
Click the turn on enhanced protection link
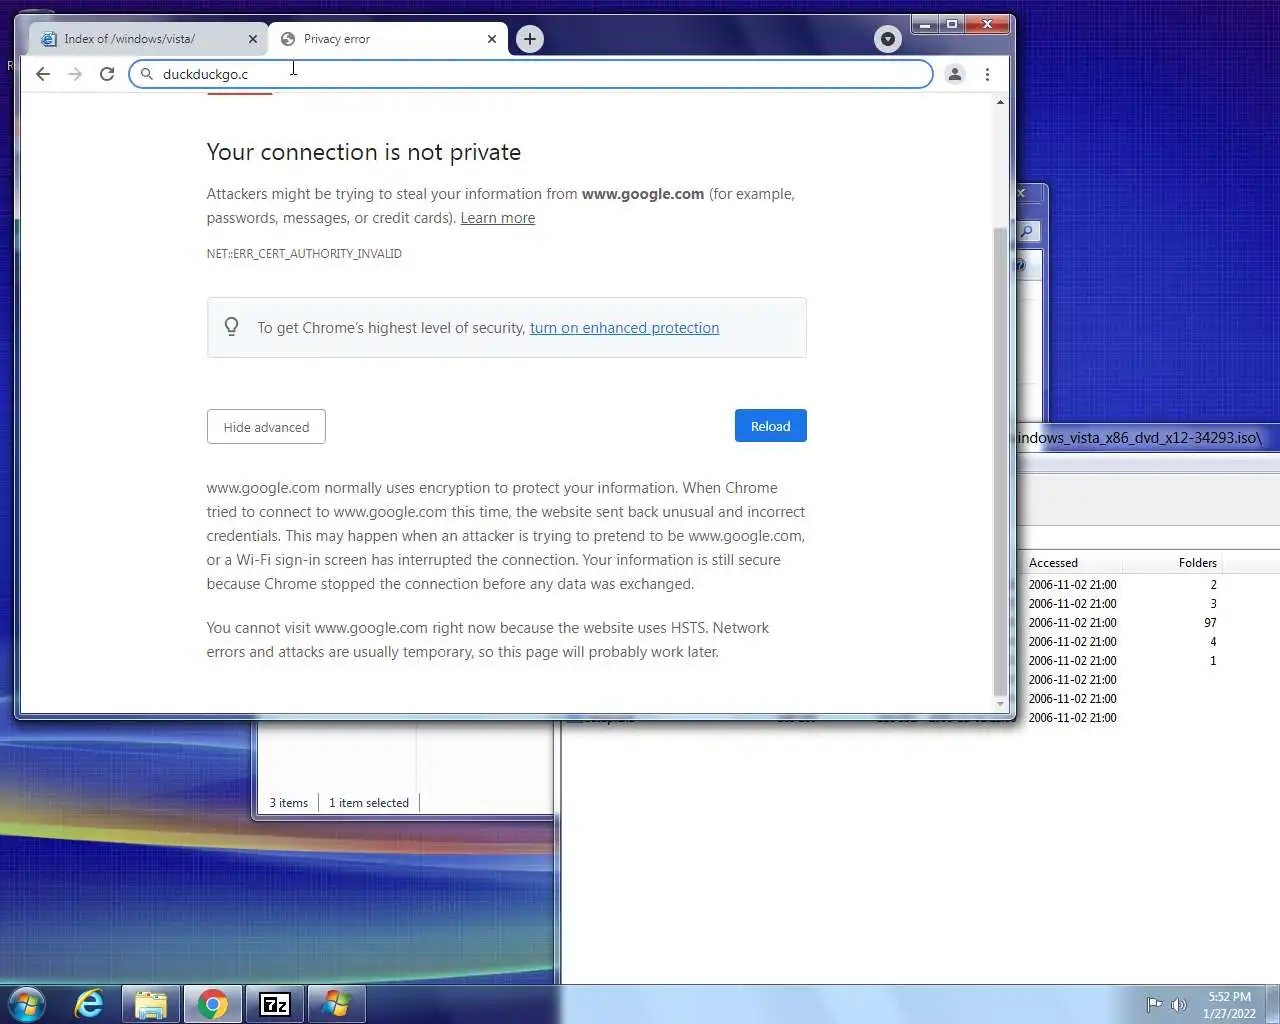point(624,328)
